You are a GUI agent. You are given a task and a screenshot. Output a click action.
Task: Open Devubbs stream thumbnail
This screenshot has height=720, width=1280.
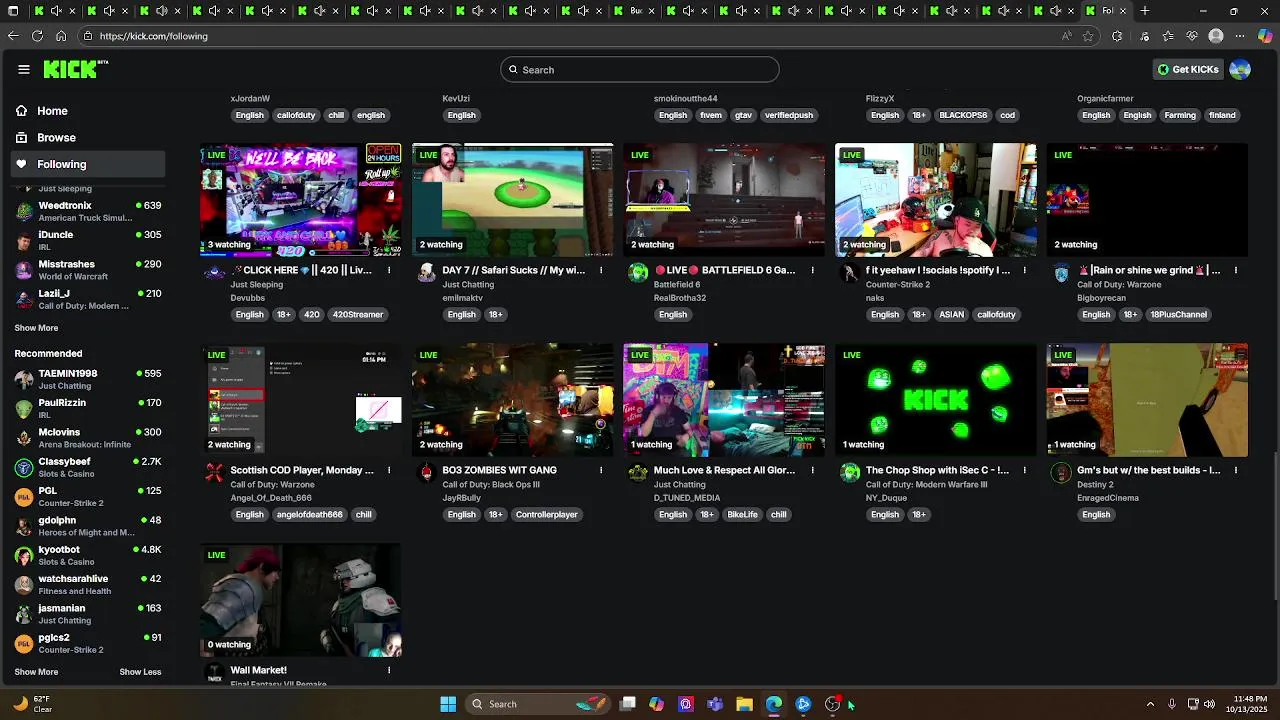click(301, 200)
